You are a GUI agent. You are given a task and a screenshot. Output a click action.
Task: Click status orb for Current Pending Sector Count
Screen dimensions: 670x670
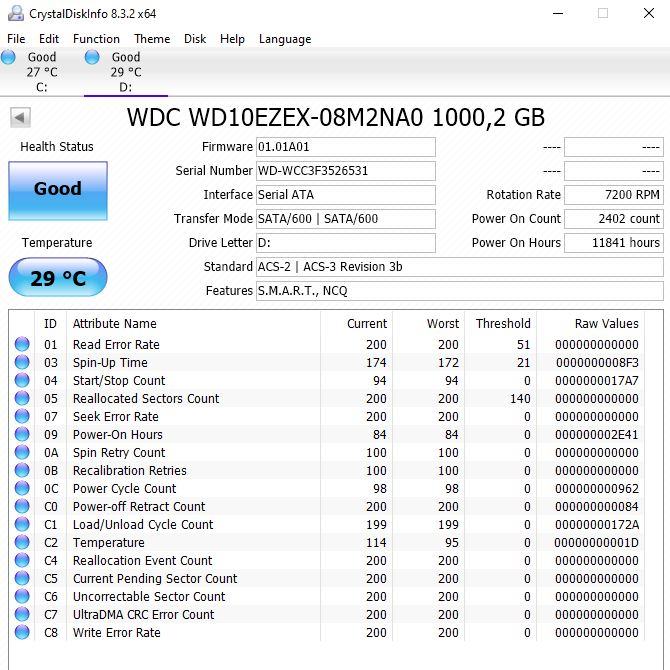click(22, 578)
